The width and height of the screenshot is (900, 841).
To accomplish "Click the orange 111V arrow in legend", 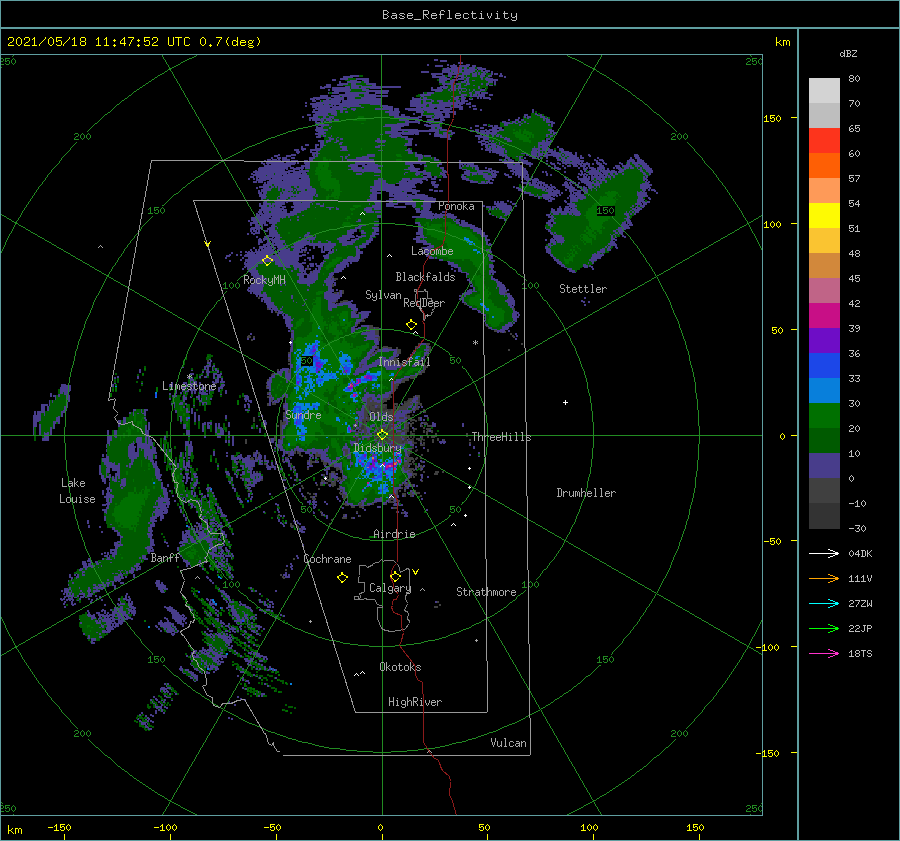I will point(824,579).
